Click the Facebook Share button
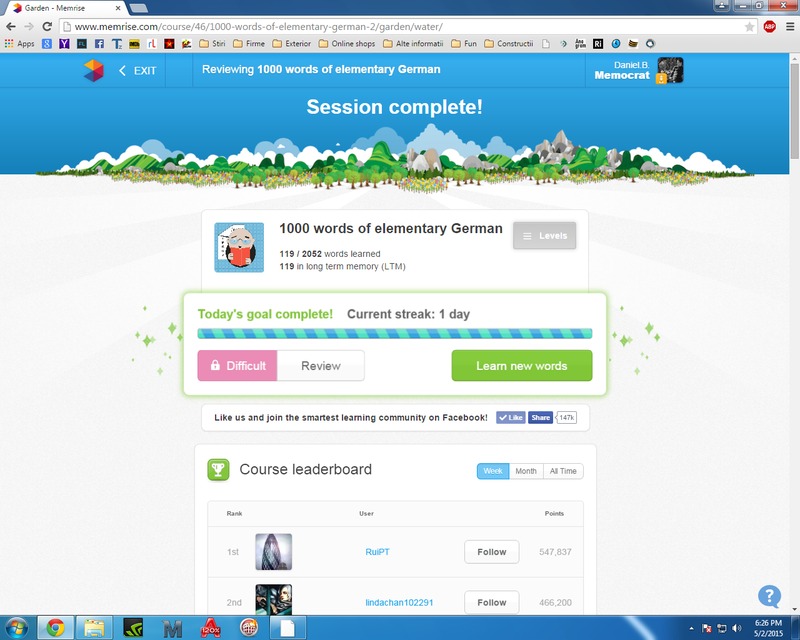 (540, 417)
